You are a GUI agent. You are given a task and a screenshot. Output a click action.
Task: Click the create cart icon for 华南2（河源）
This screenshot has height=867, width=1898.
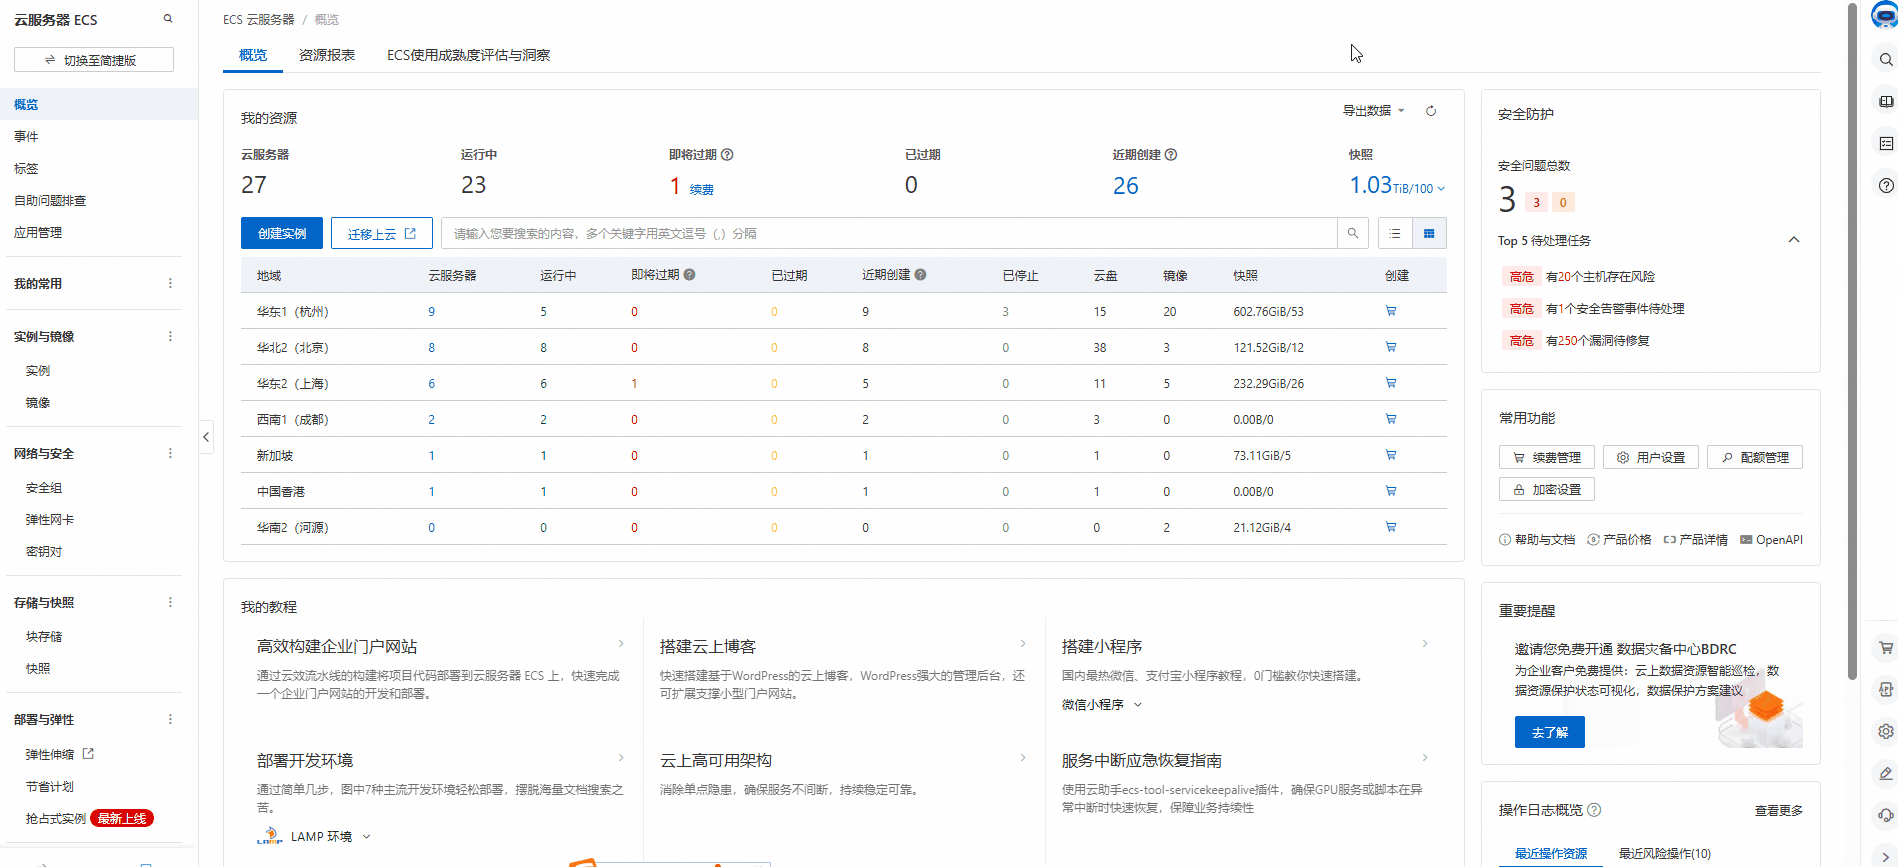tap(1391, 527)
